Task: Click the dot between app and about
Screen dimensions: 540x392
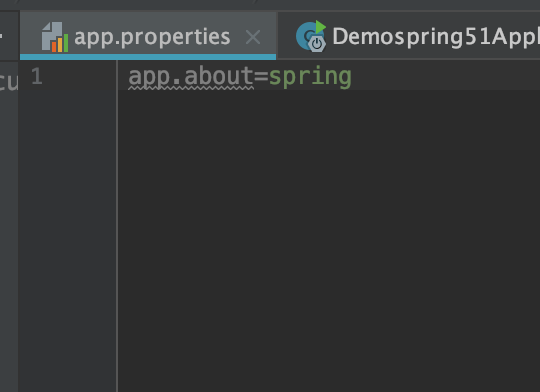Action: pos(177,83)
